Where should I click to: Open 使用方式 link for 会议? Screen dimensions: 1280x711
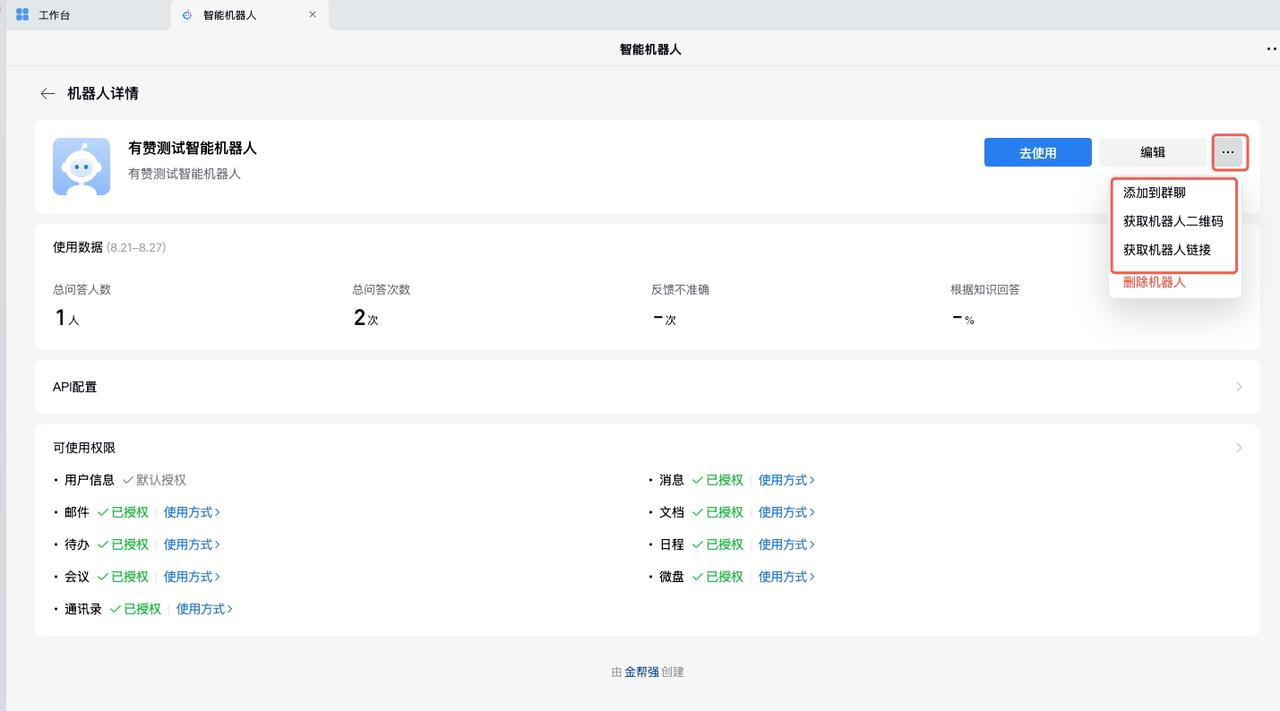point(192,576)
